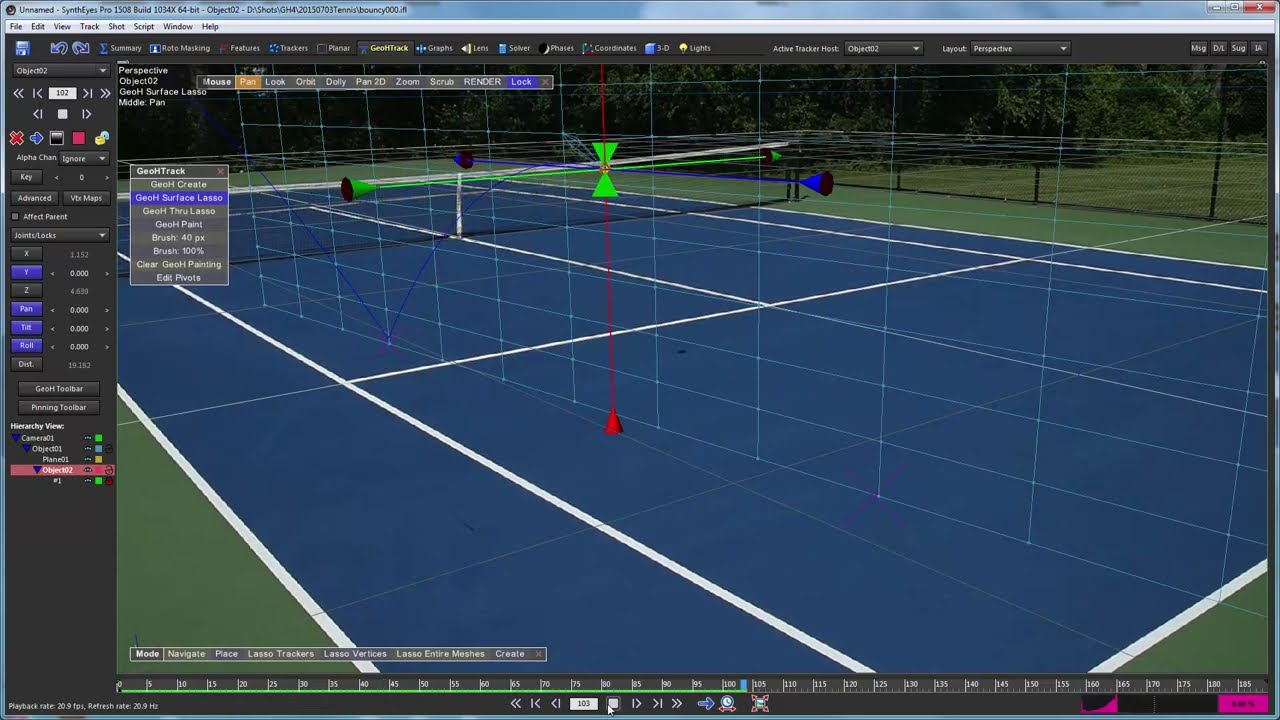Toggle the Affect Parent checkbox
Image resolution: width=1280 pixels, height=720 pixels.
pyautogui.click(x=16, y=216)
